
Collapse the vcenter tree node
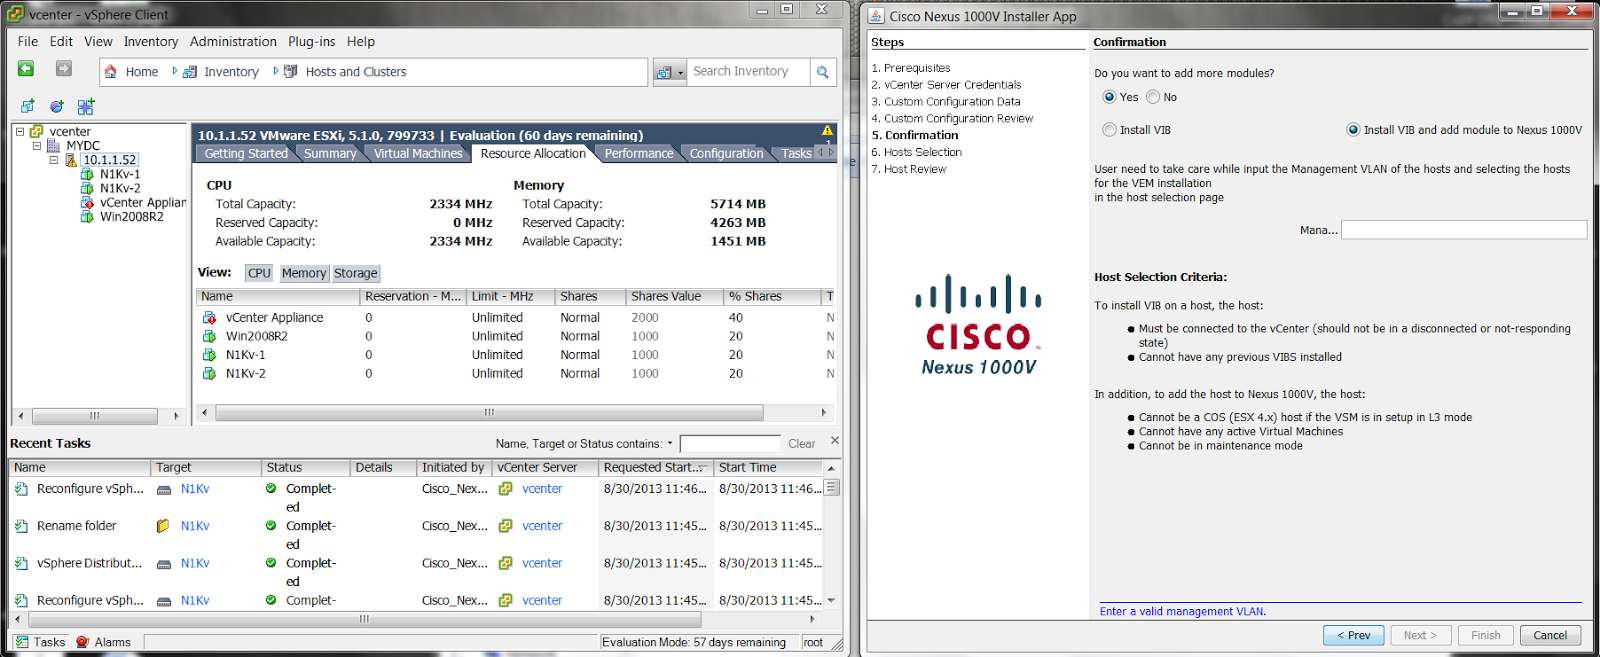click(19, 132)
